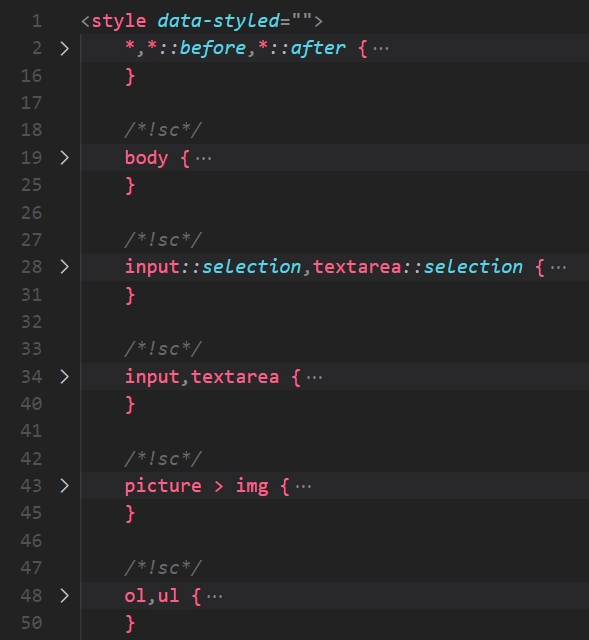589x640 pixels.
Task: Click the fold ellipsis after picture > img {
Action: click(x=303, y=487)
